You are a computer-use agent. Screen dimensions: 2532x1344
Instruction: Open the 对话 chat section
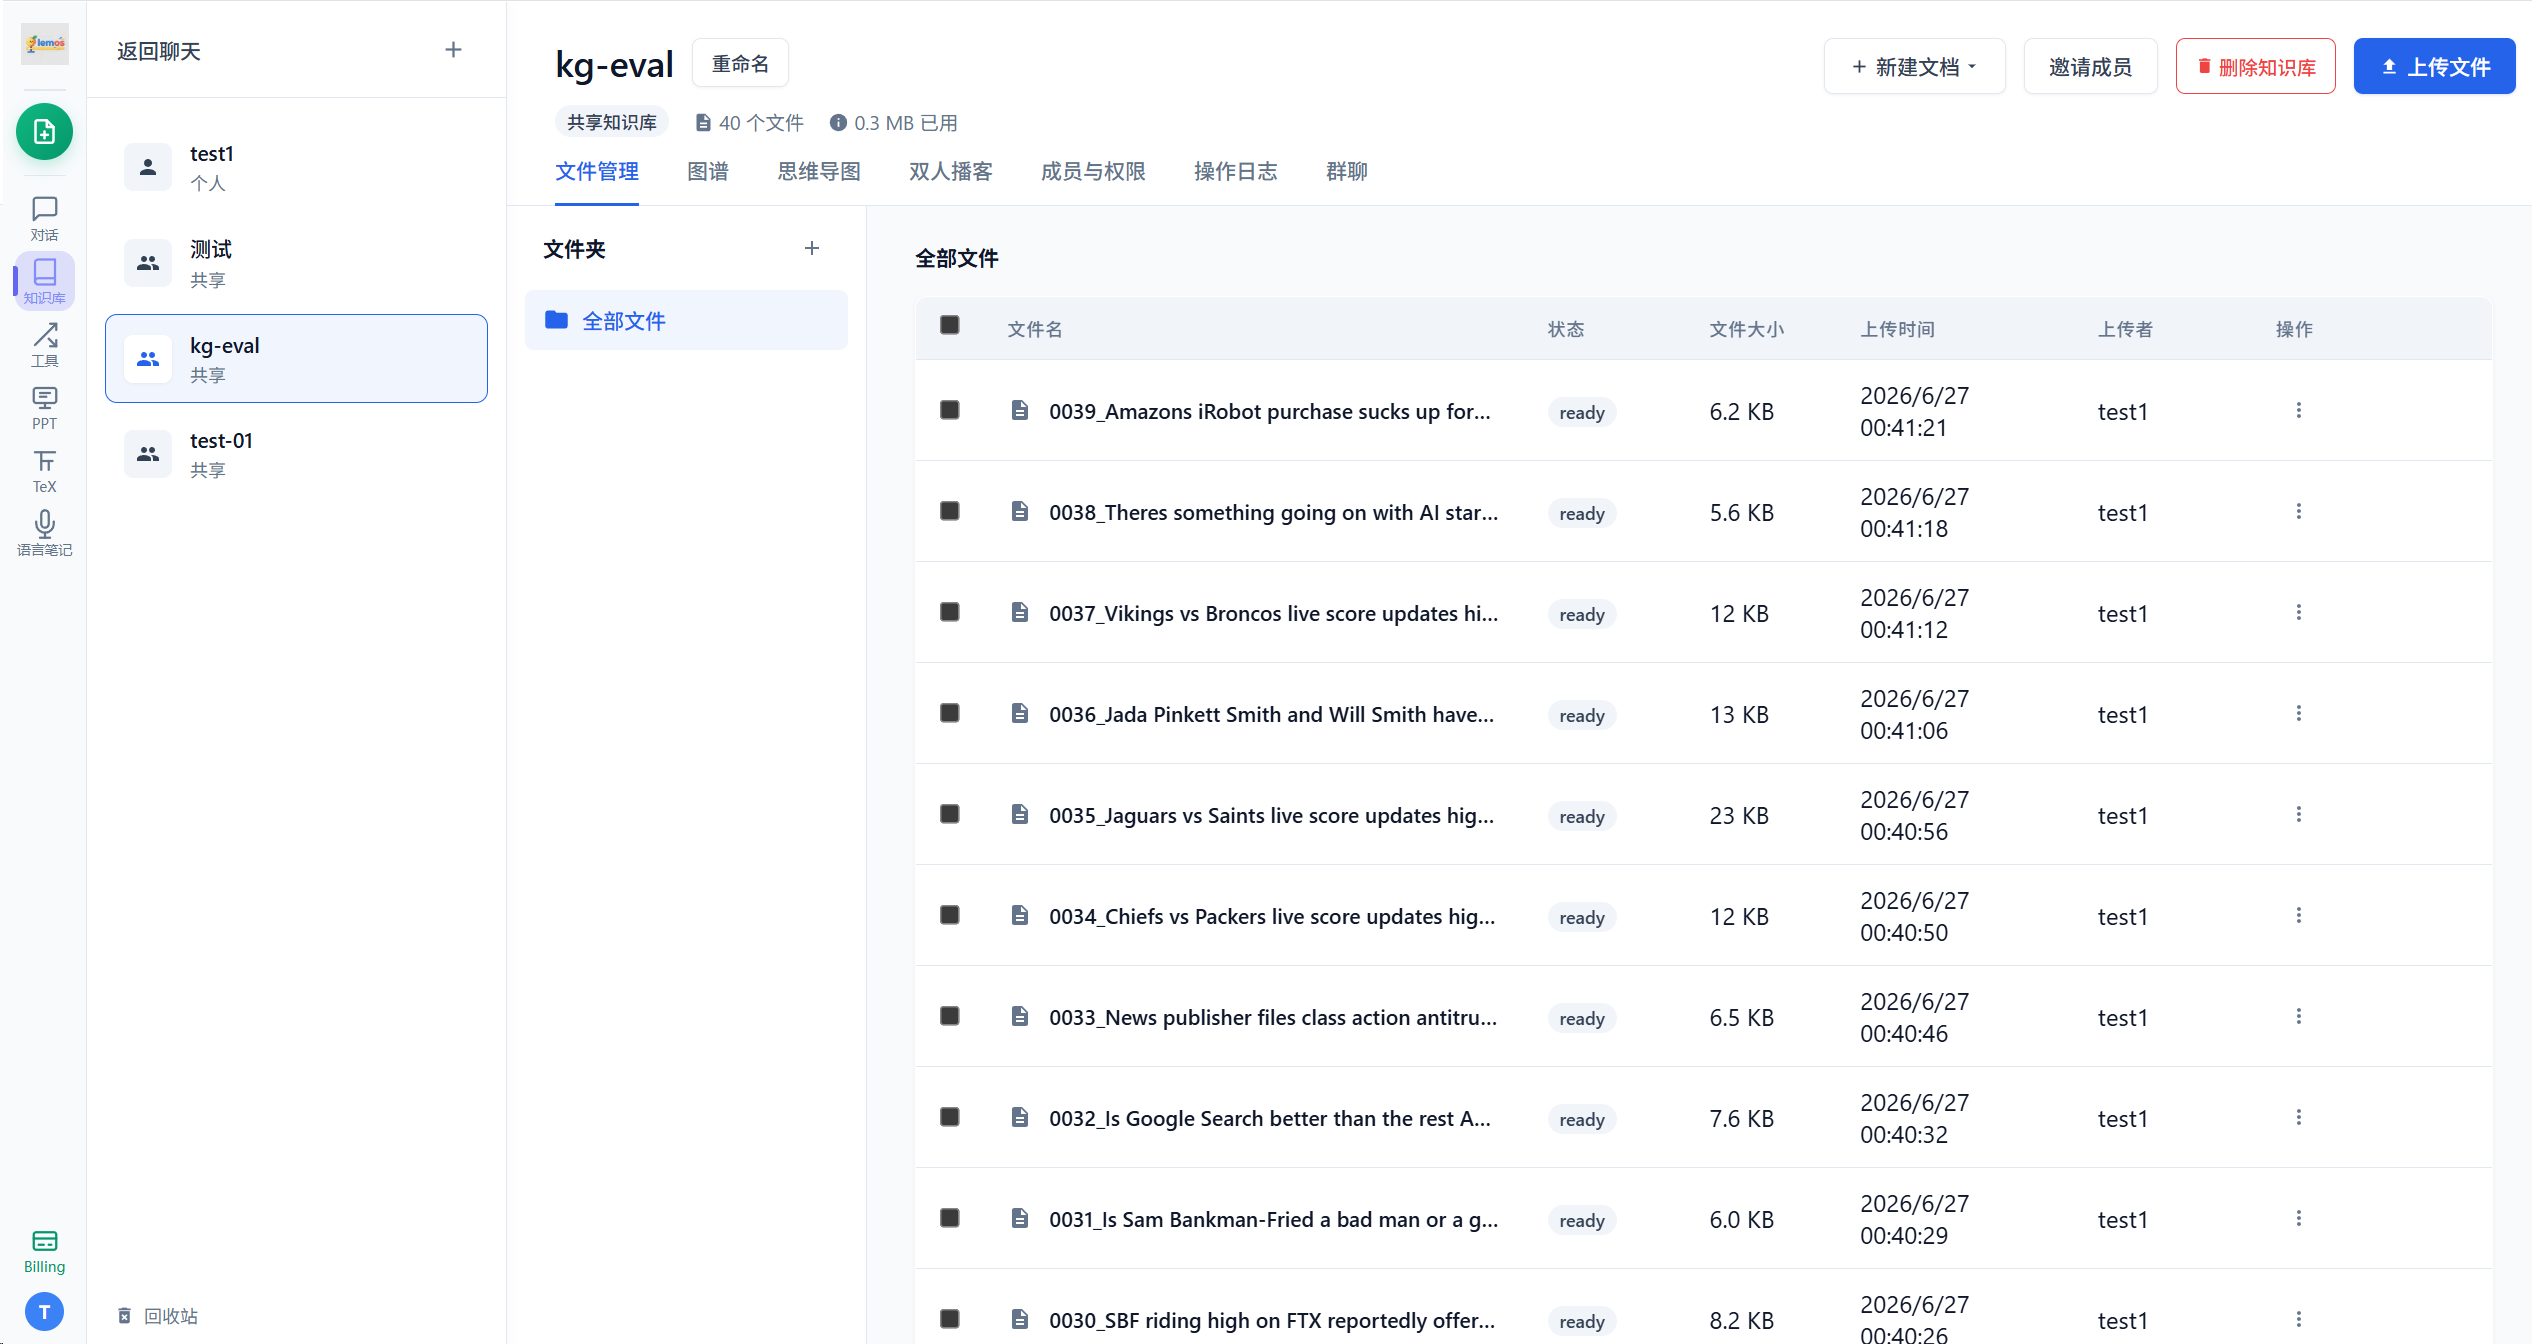click(44, 218)
